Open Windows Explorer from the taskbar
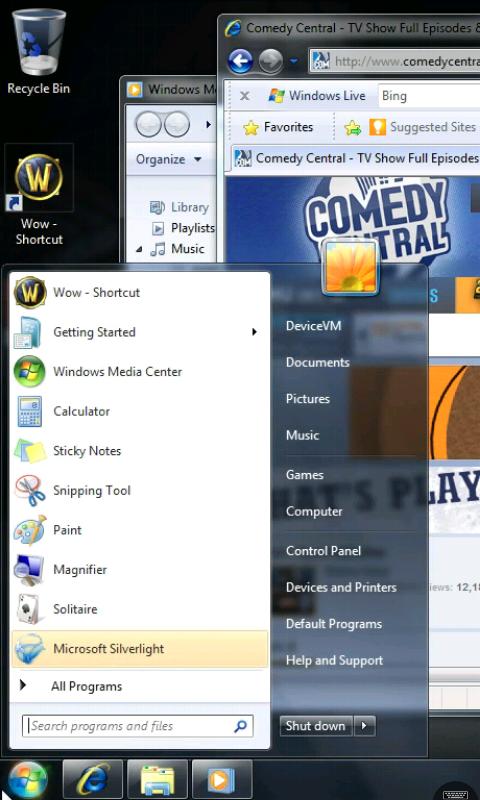 (158, 780)
